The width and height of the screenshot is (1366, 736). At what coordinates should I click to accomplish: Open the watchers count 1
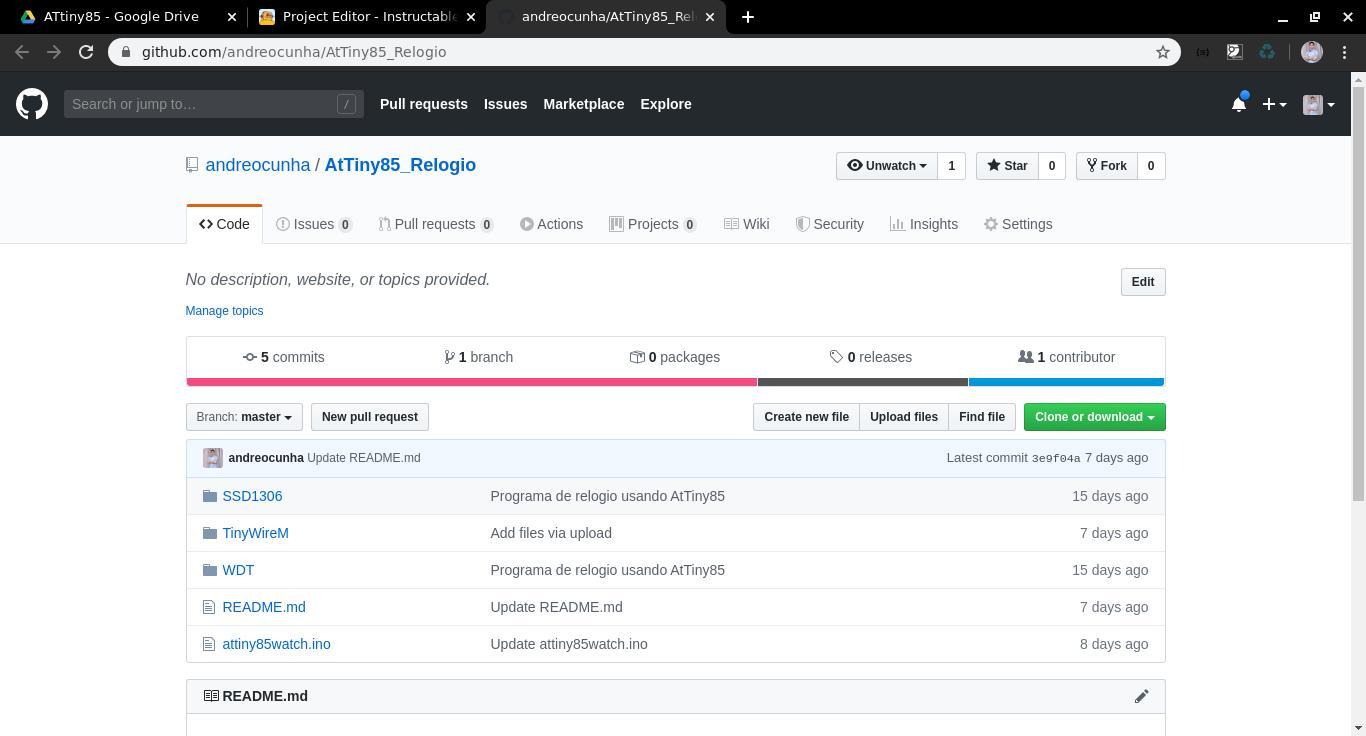coord(951,166)
